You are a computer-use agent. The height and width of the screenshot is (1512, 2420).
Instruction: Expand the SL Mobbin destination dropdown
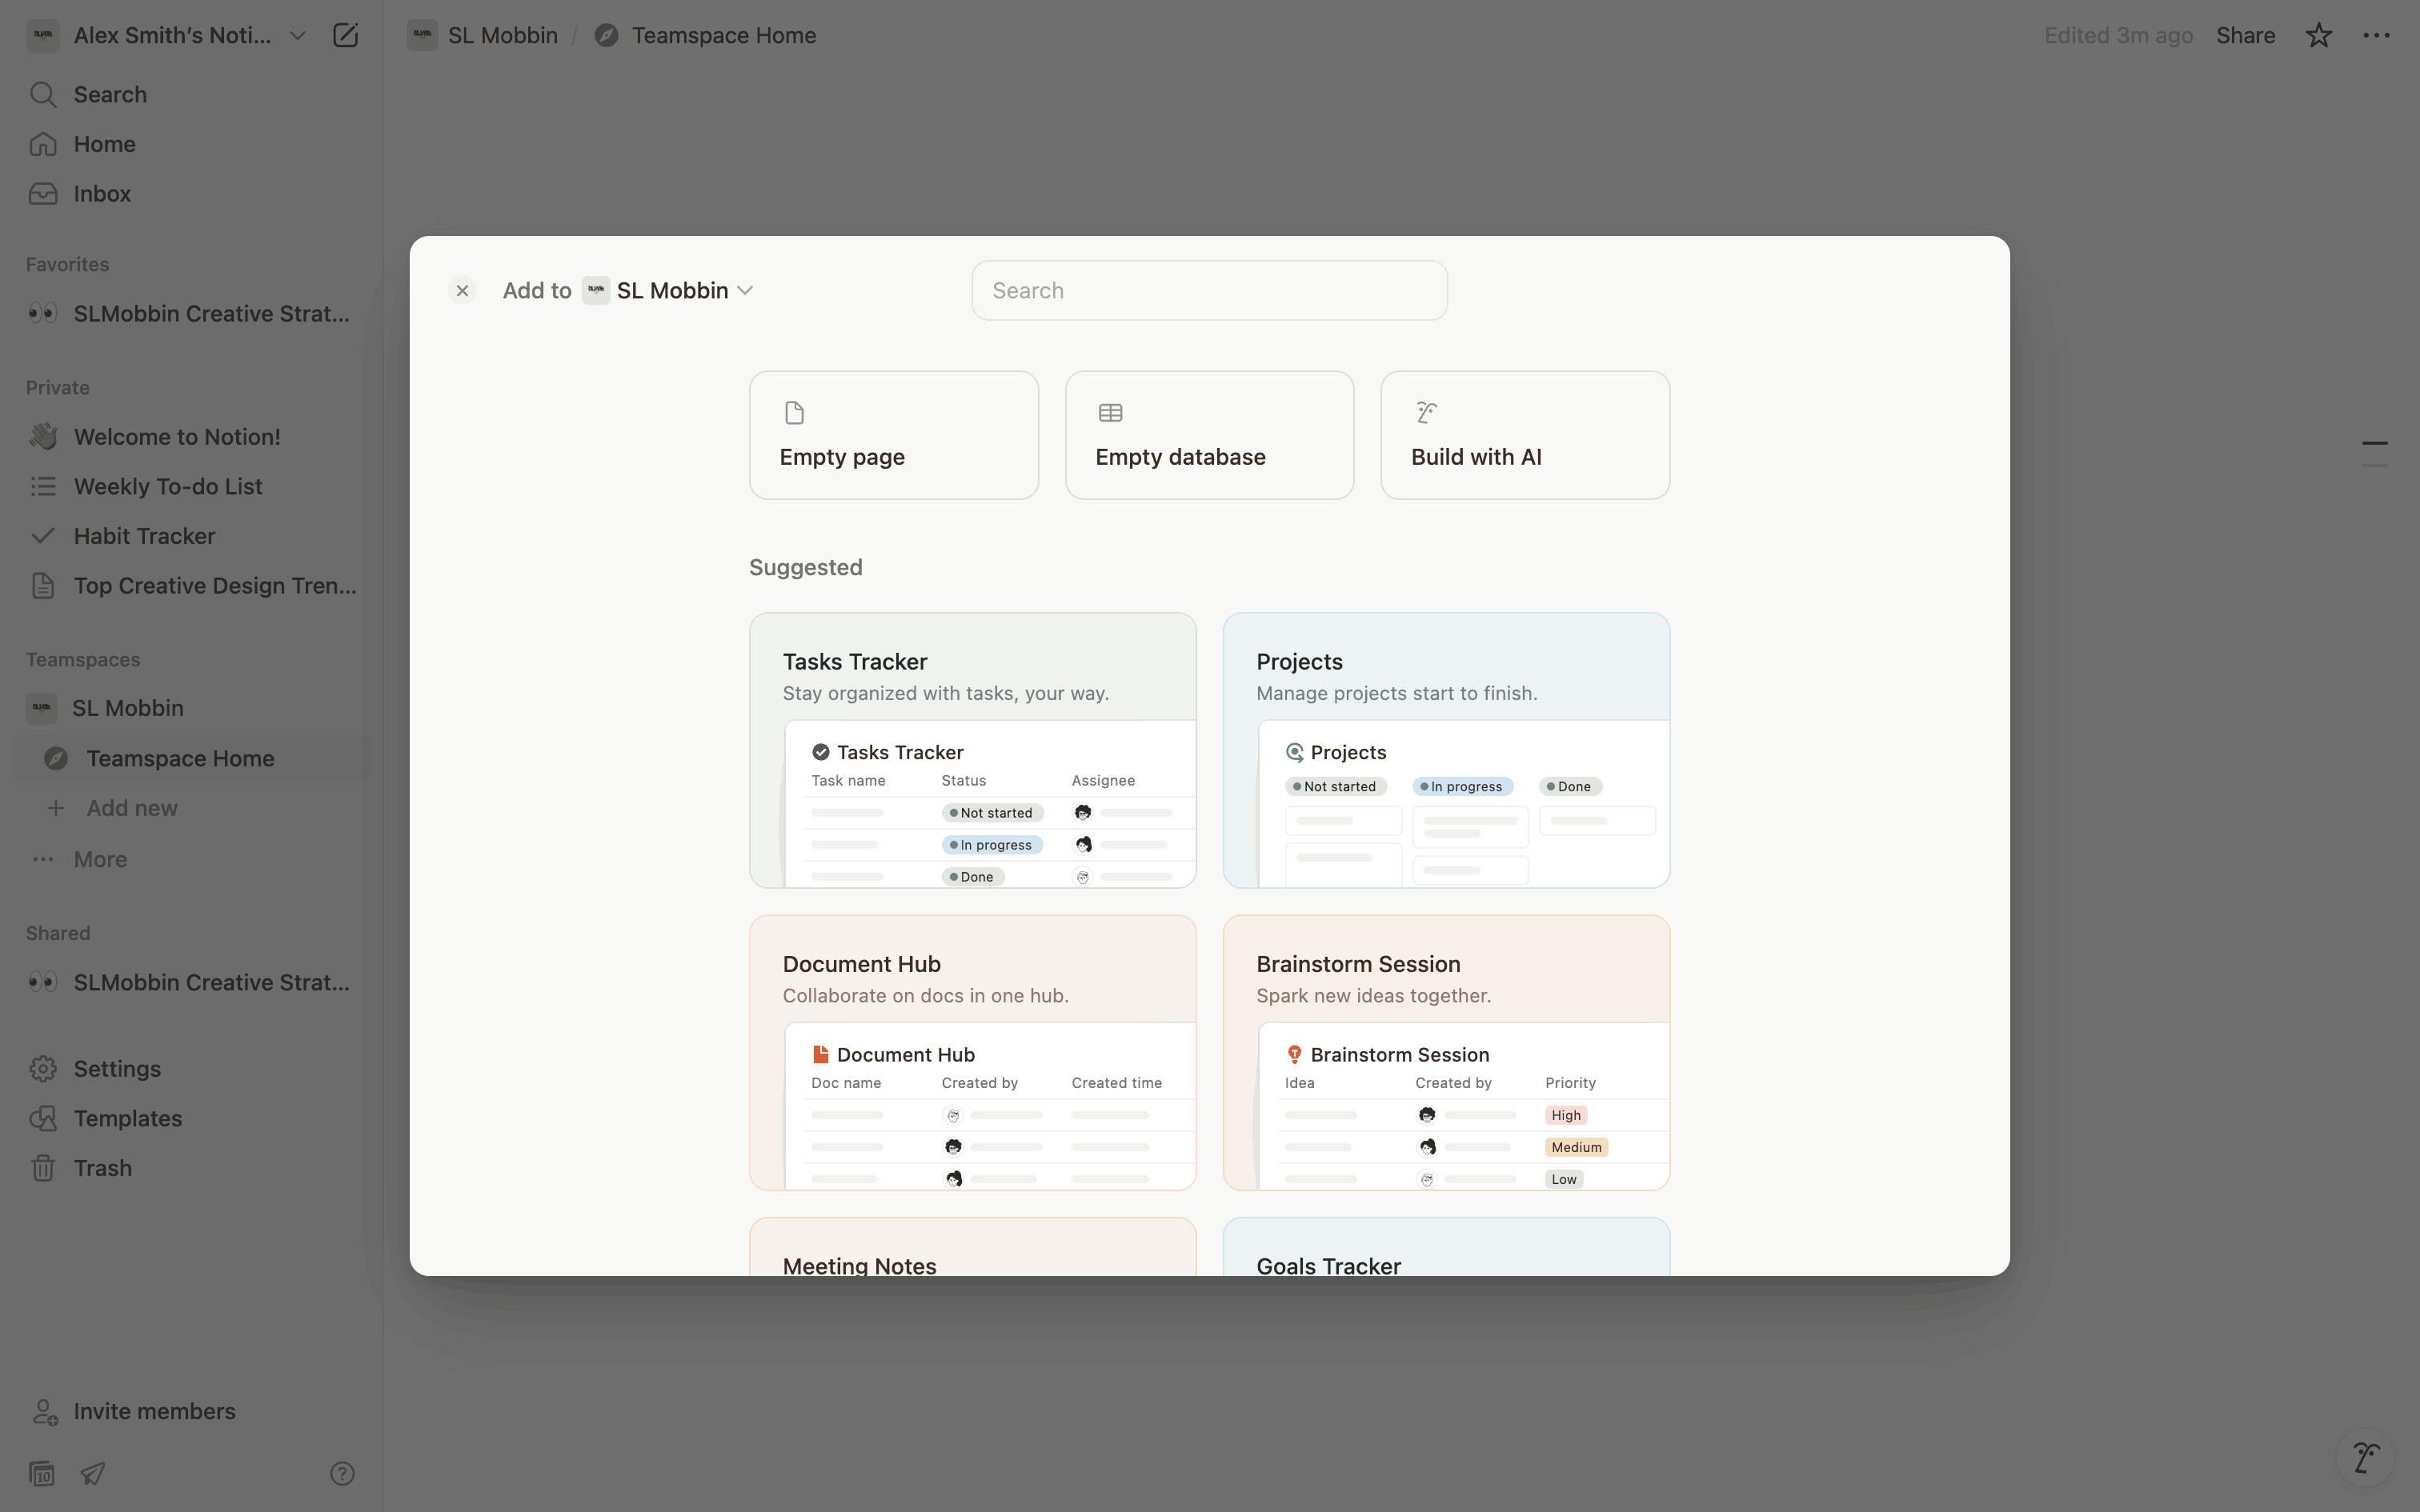(672, 291)
